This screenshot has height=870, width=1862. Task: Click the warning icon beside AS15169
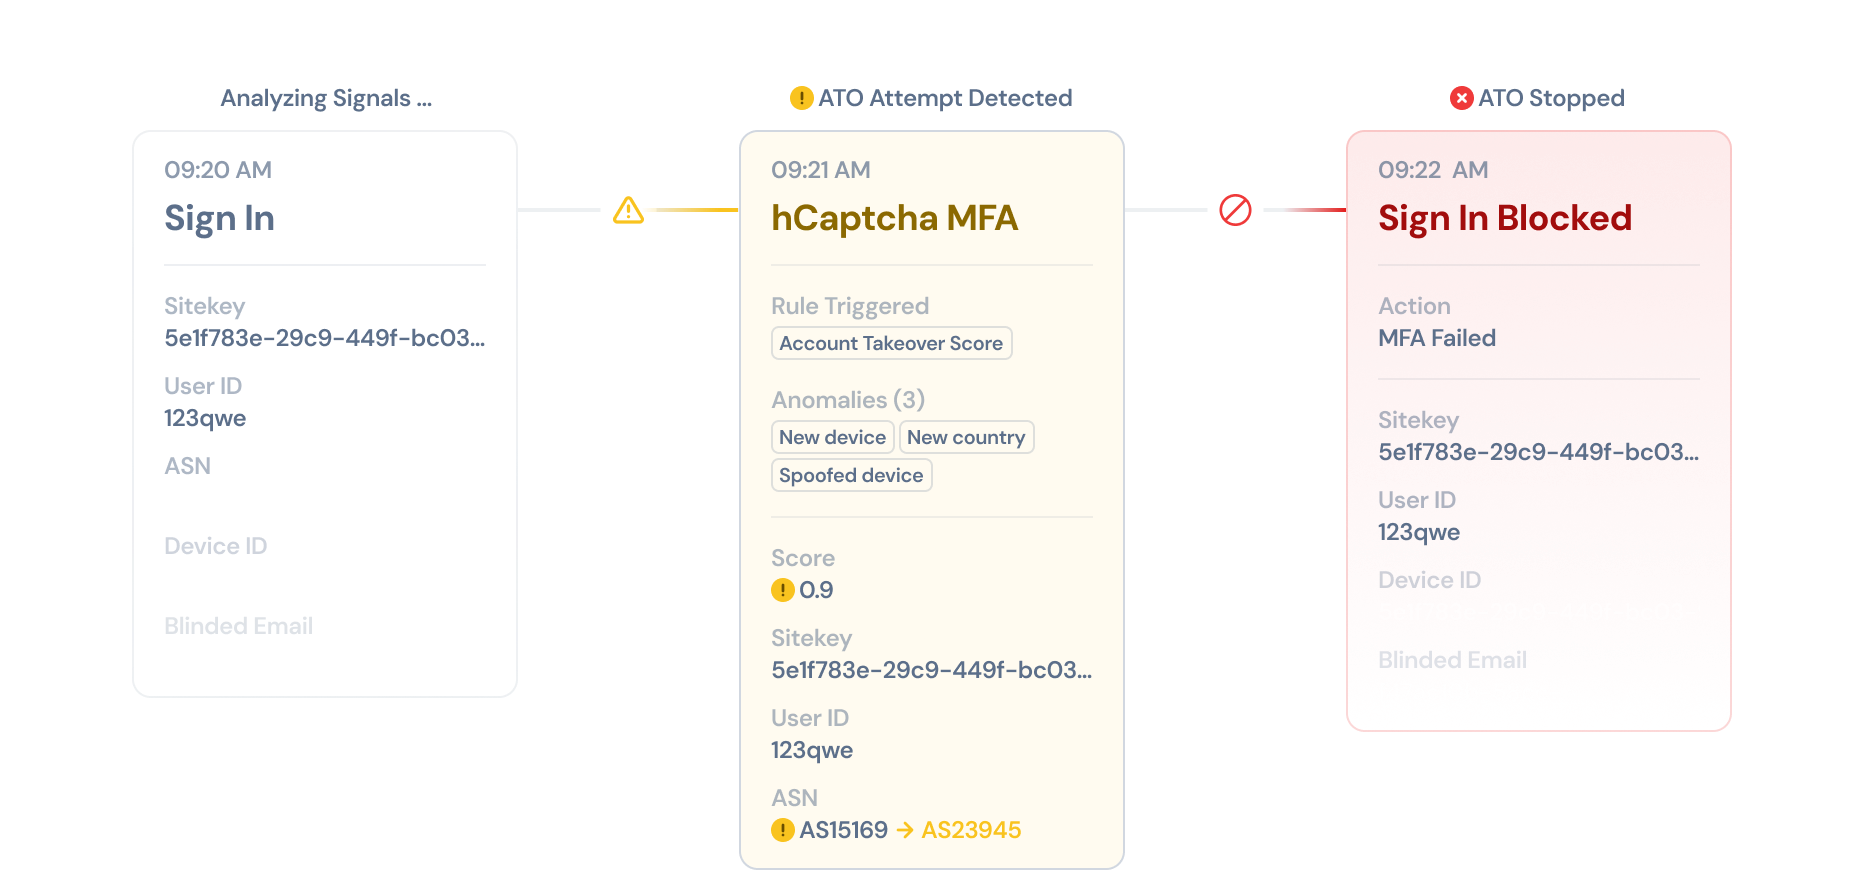tap(783, 830)
